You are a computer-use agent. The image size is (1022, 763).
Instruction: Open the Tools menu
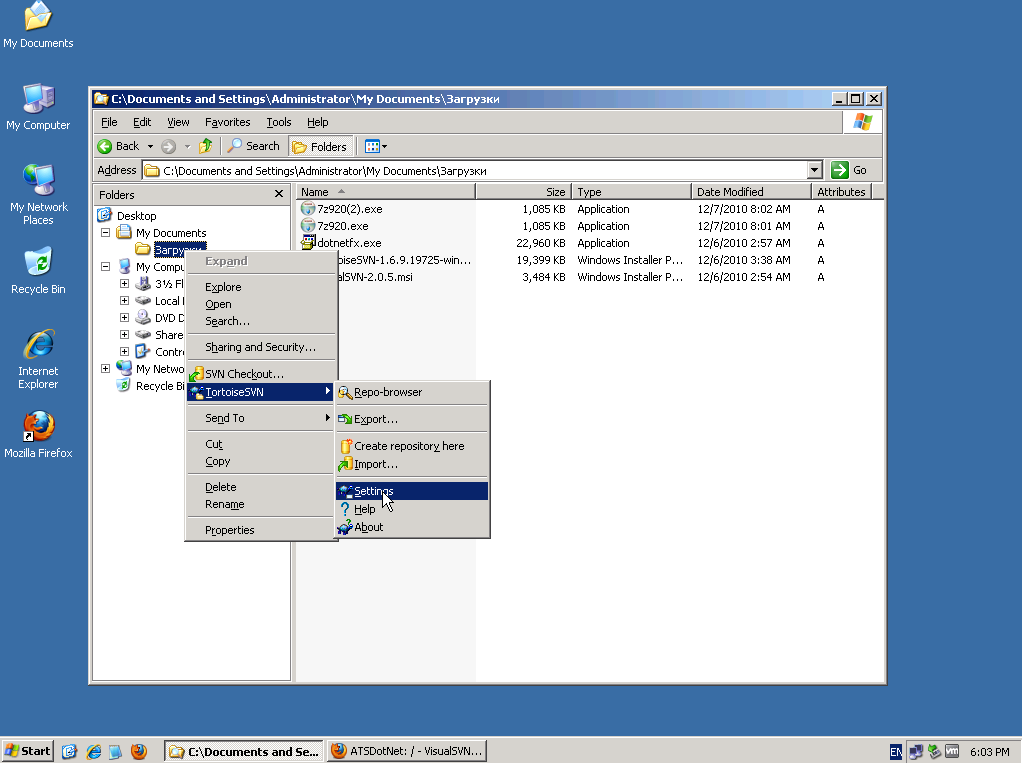(279, 122)
